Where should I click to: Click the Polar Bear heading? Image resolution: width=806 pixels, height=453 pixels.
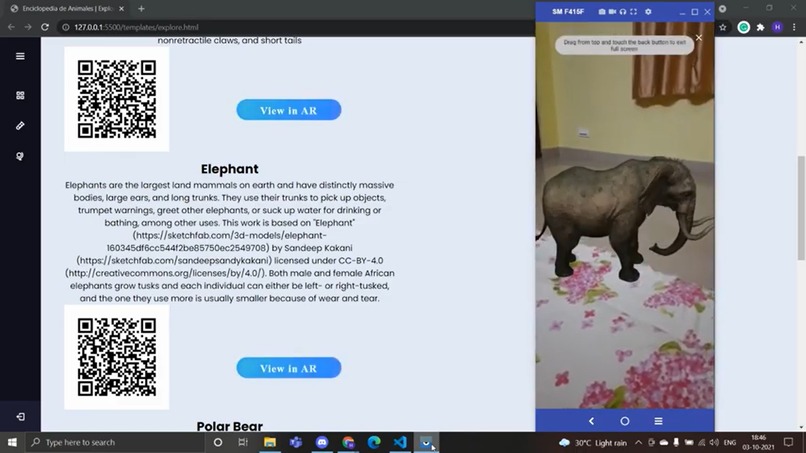[x=230, y=426]
